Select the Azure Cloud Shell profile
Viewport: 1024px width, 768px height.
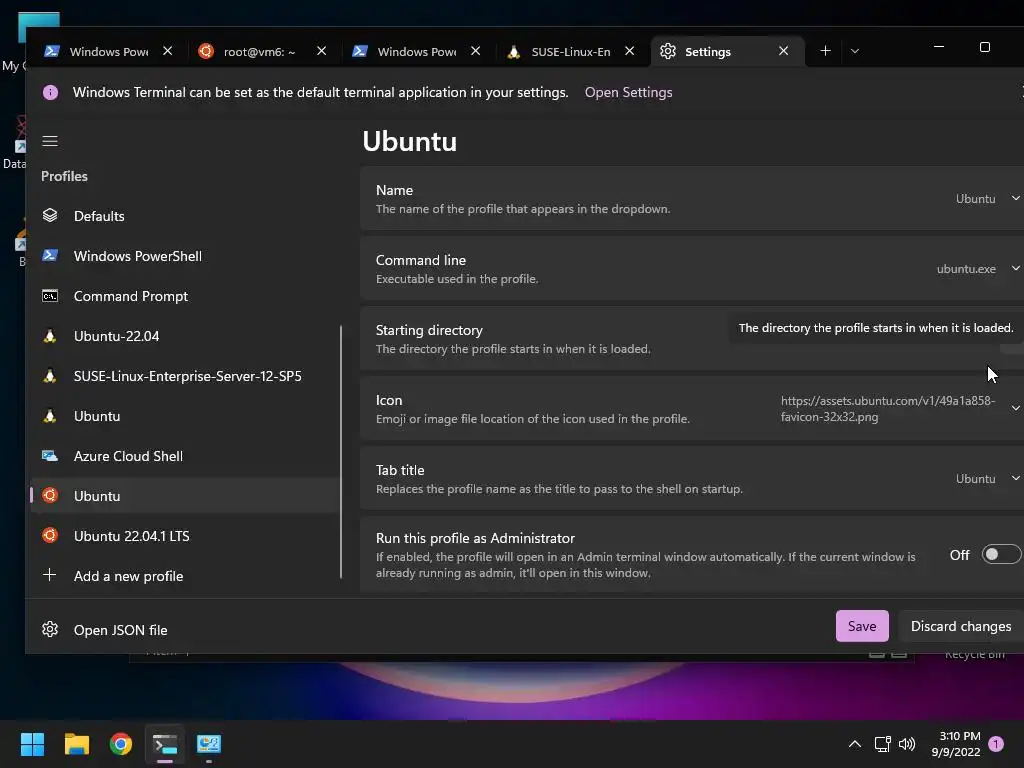tap(184, 456)
